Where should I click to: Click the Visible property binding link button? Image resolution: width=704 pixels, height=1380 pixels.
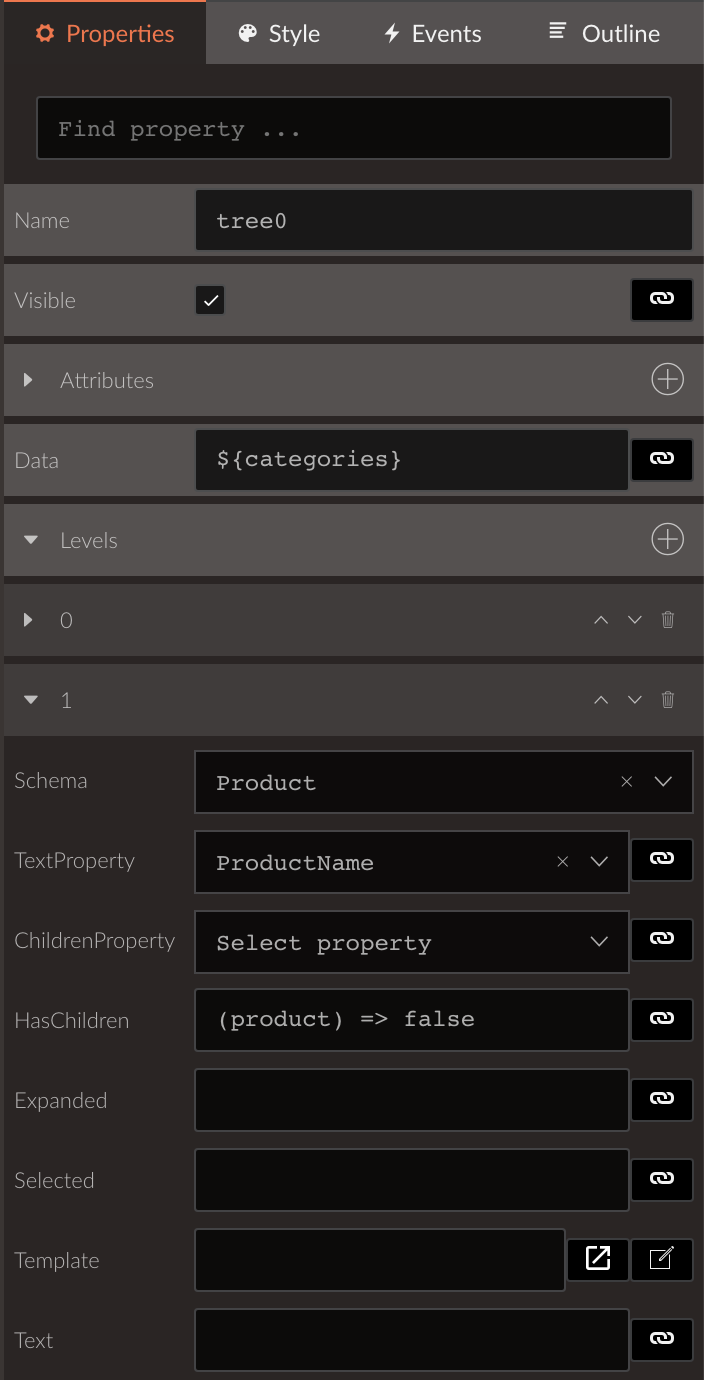pos(661,299)
